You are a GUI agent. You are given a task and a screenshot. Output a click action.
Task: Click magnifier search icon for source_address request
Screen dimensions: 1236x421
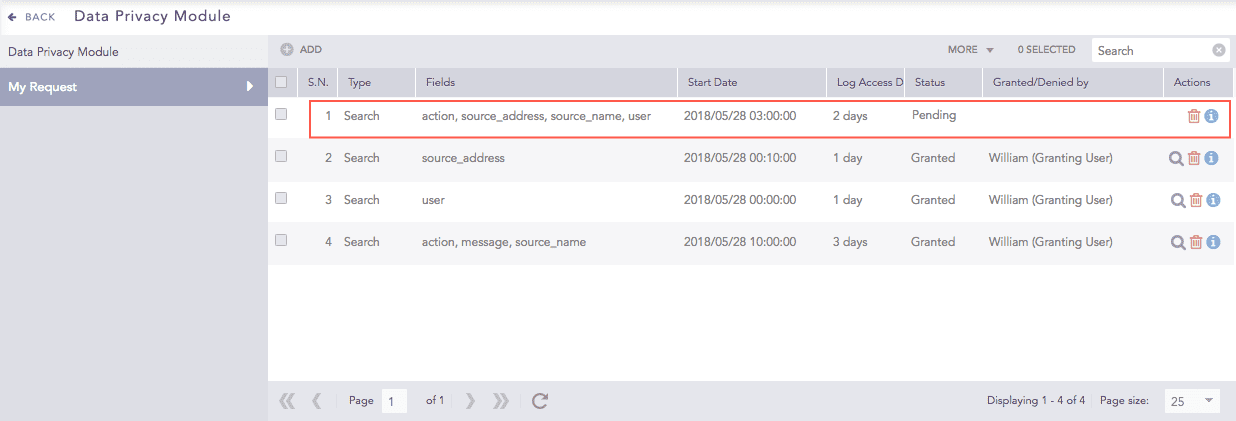click(1177, 158)
